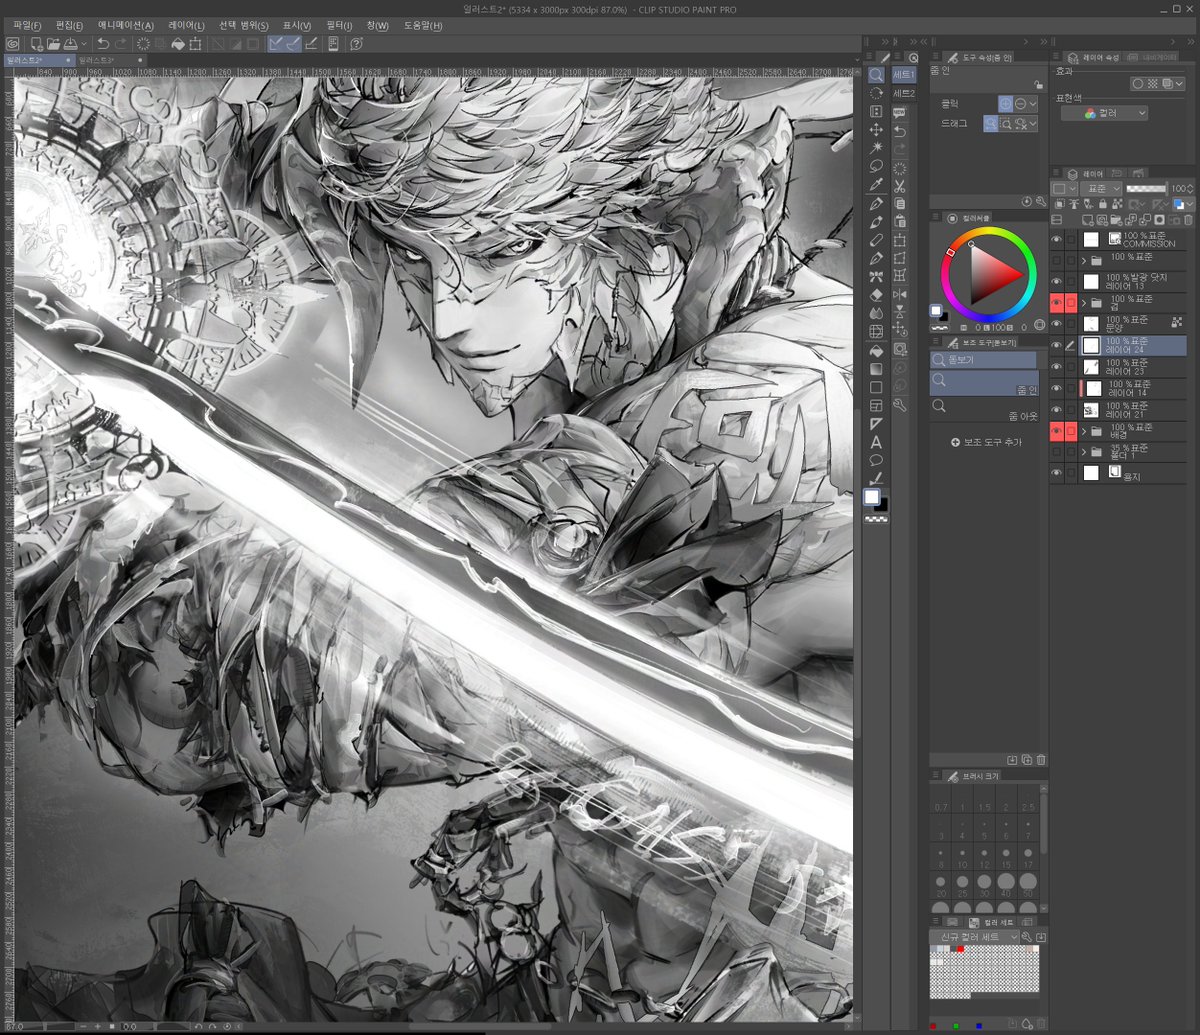Image resolution: width=1200 pixels, height=1035 pixels.
Task: Open the 레이어(L) menu
Action: (186, 25)
